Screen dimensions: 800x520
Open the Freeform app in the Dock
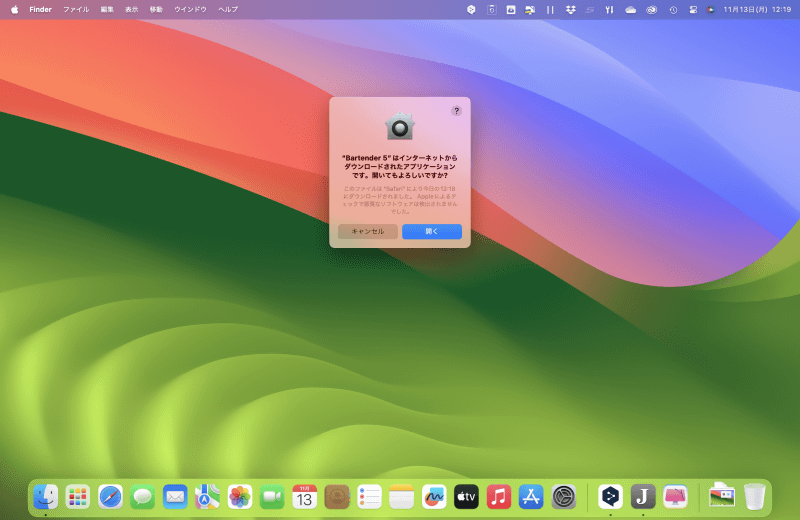(434, 497)
